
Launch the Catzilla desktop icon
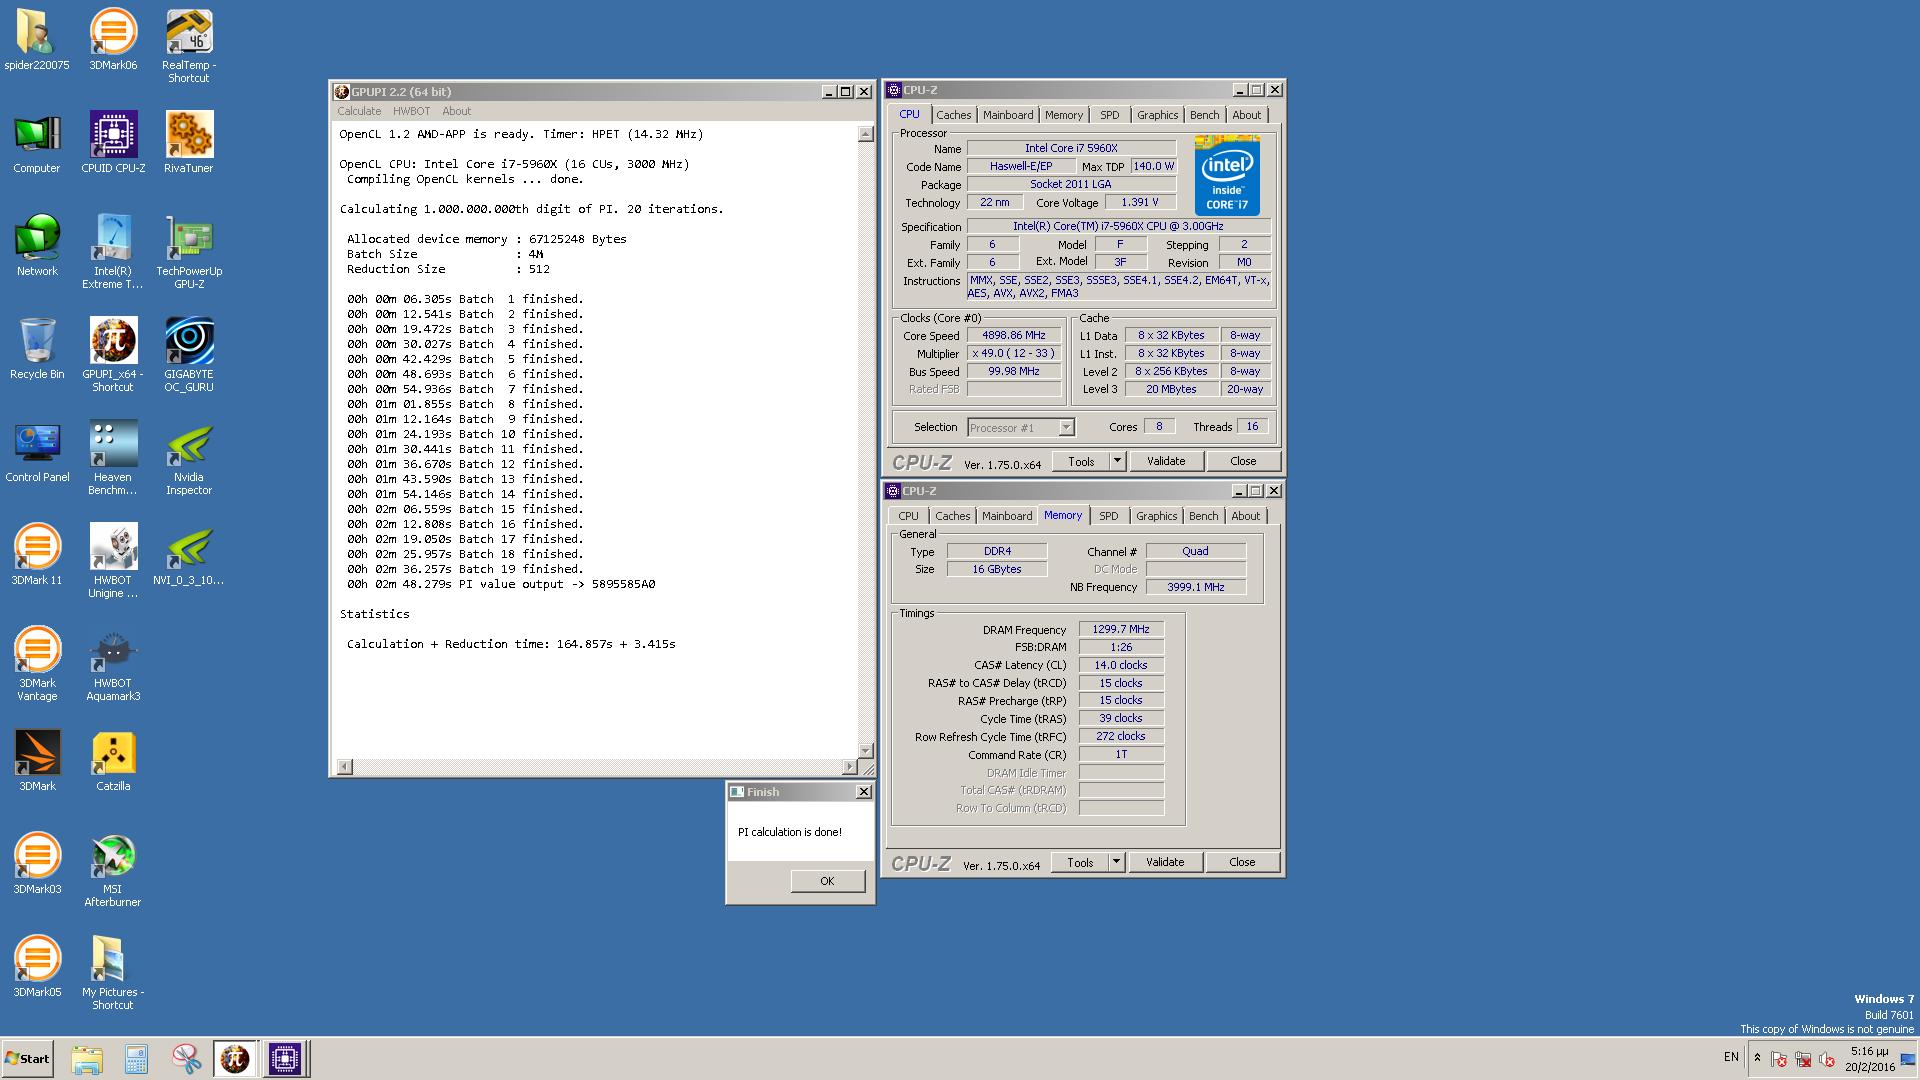(113, 761)
